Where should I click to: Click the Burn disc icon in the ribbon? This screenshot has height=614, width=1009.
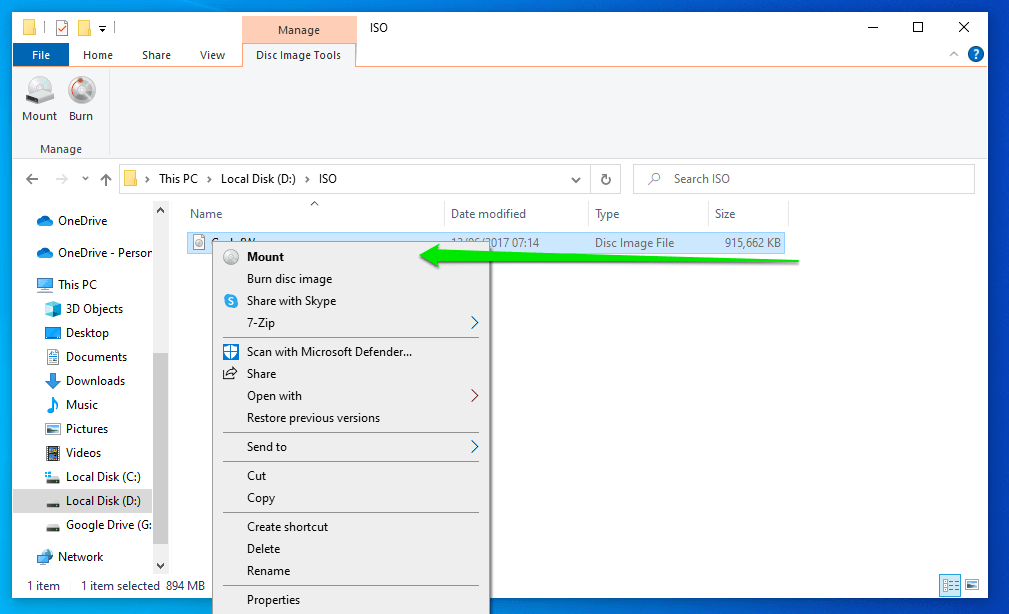[81, 99]
